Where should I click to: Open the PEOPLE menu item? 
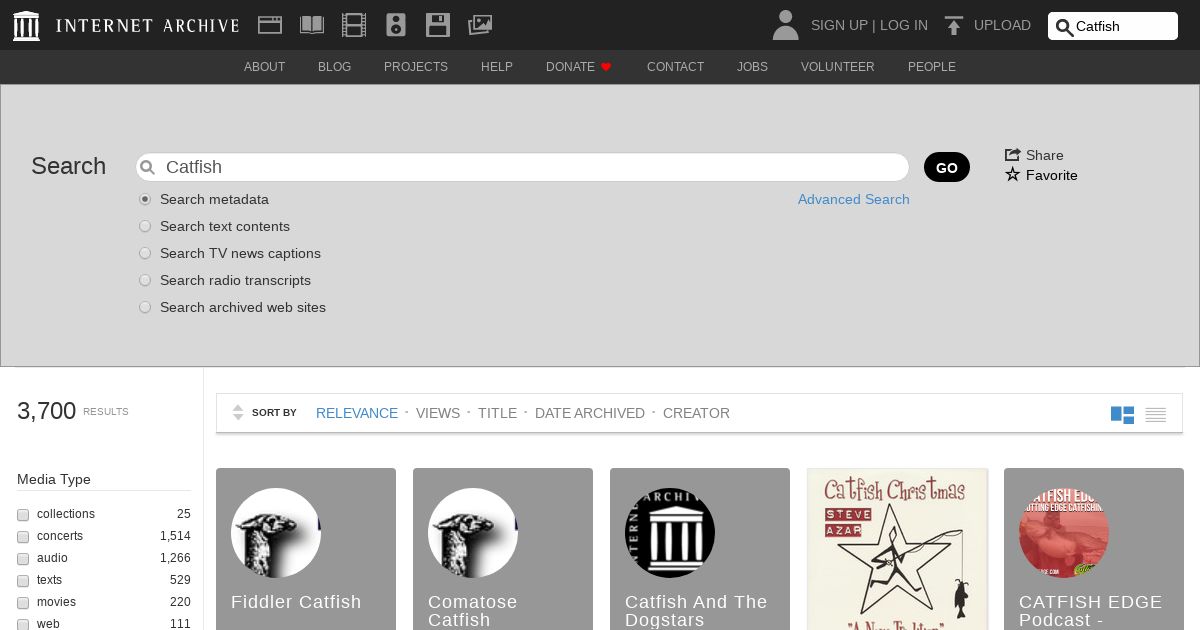(932, 67)
